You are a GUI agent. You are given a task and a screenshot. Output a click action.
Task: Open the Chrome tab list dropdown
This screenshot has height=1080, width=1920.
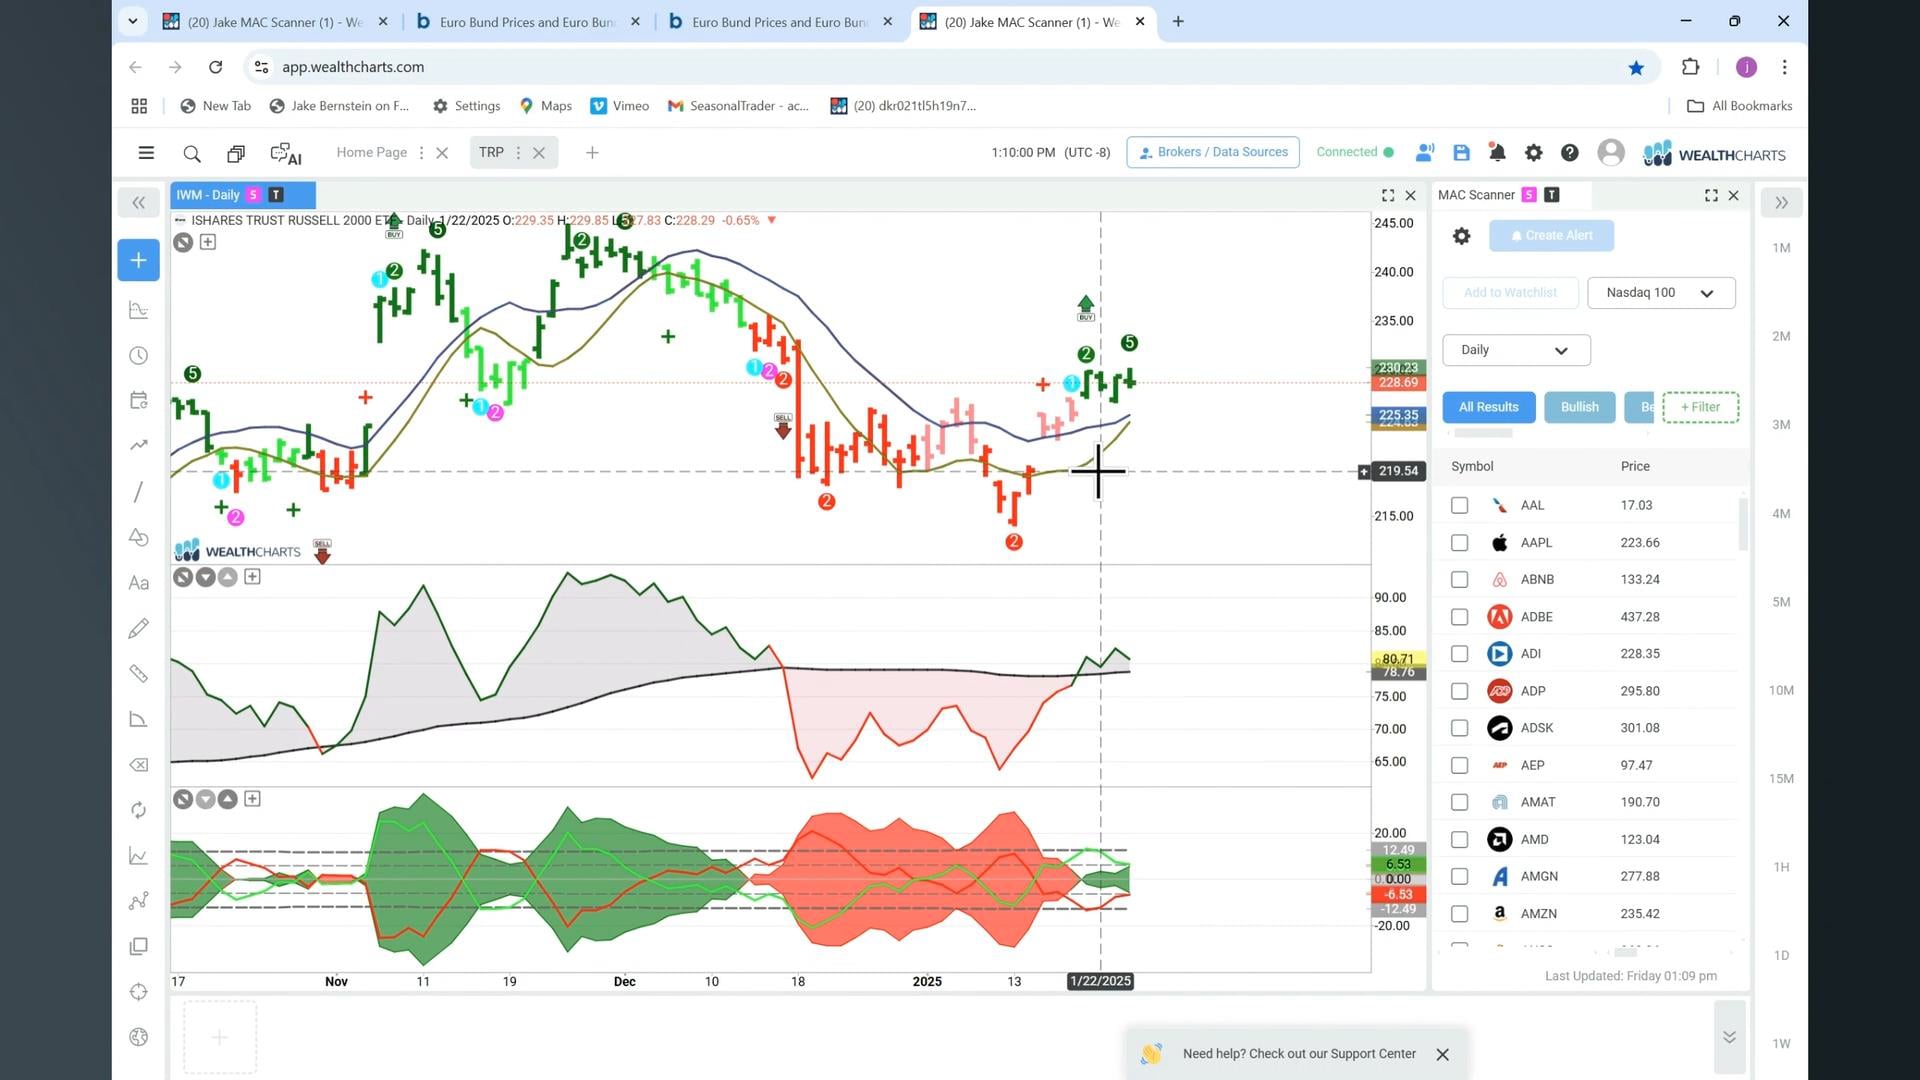click(132, 21)
